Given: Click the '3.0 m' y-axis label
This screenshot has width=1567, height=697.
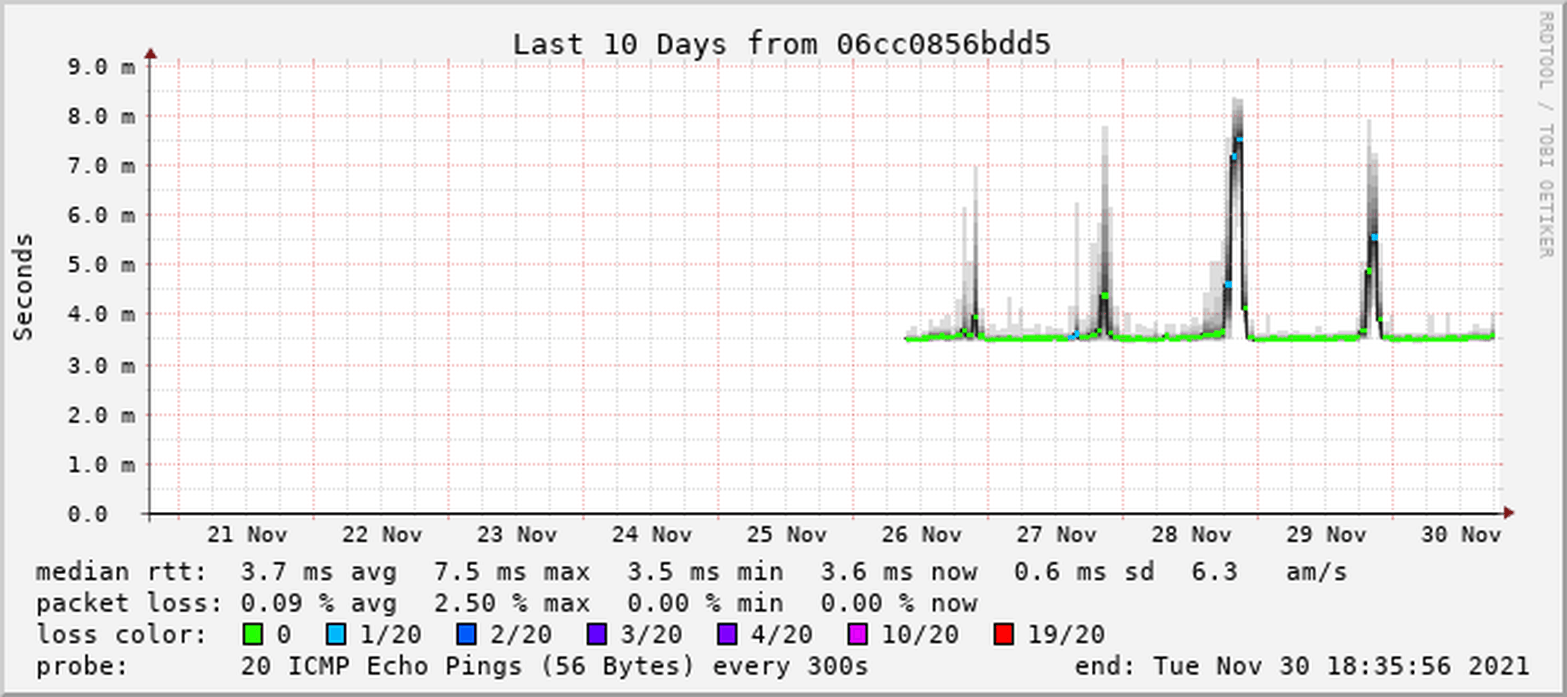Looking at the screenshot, I should pyautogui.click(x=101, y=365).
